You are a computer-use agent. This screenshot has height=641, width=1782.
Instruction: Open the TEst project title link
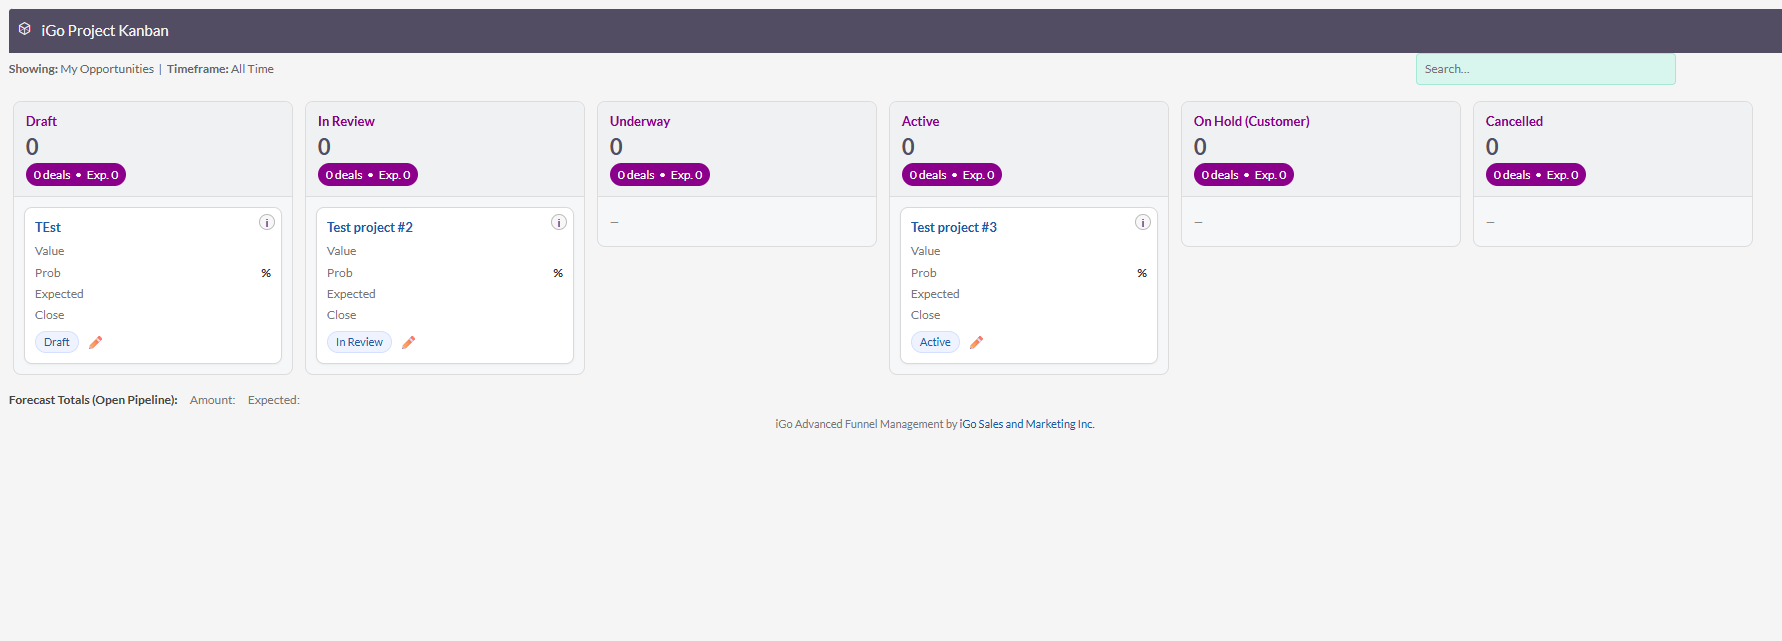[x=48, y=227]
